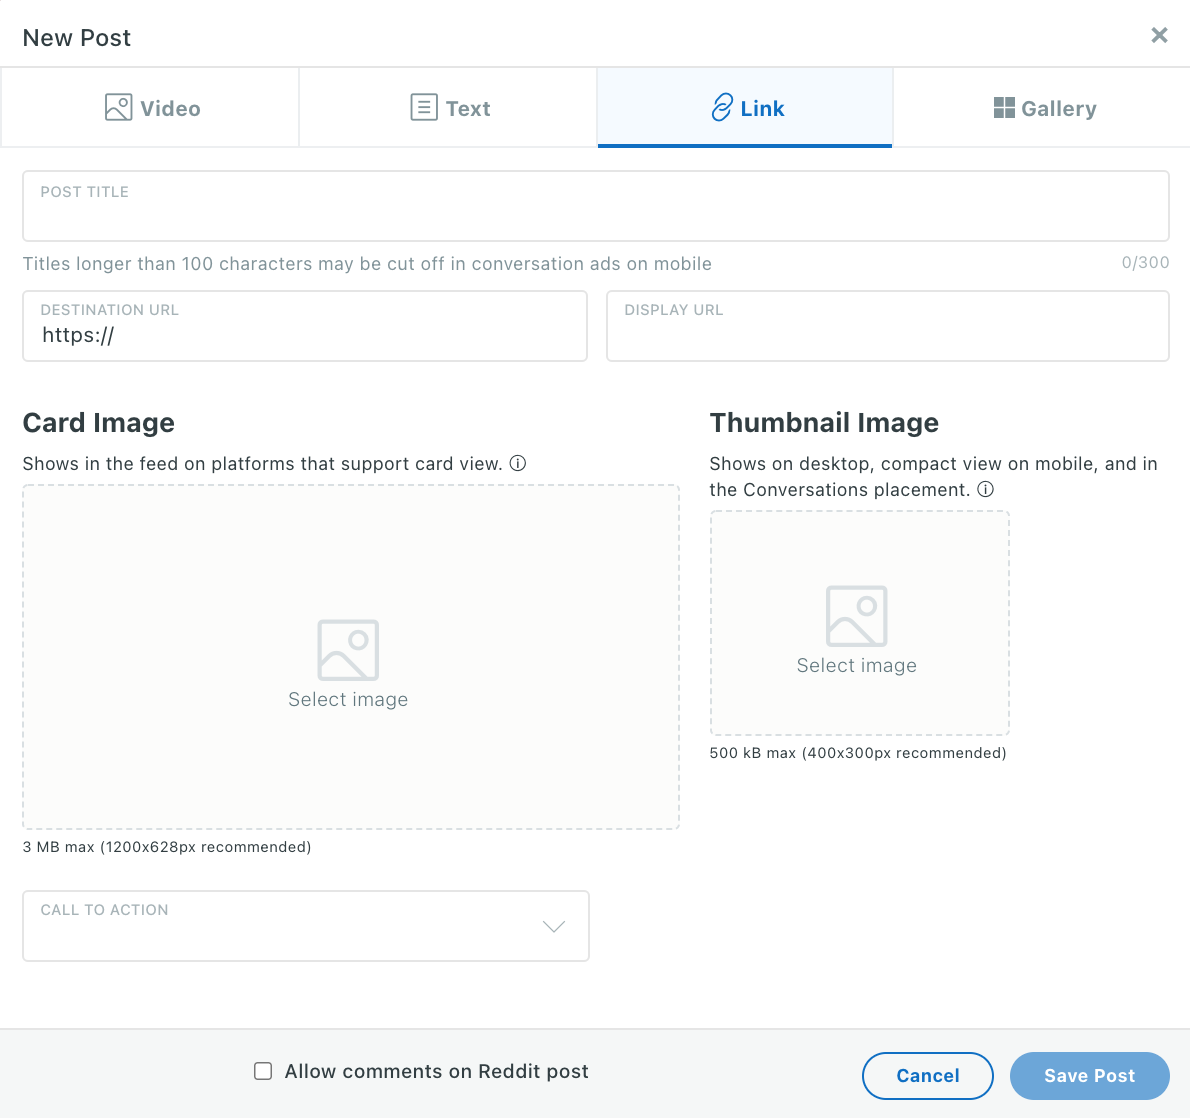The width and height of the screenshot is (1190, 1118).
Task: Click the Text tab document icon
Action: [x=424, y=108]
